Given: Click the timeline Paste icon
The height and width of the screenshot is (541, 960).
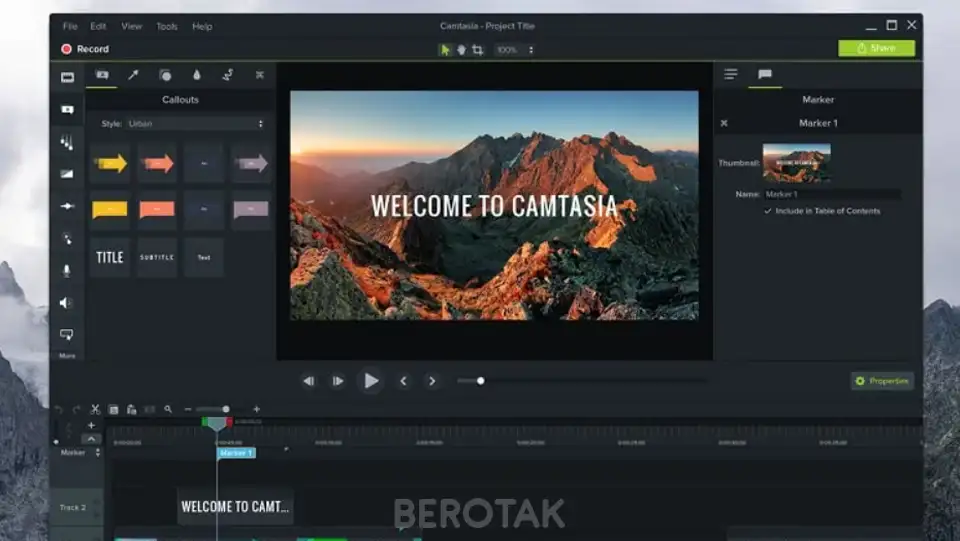Looking at the screenshot, I should [x=131, y=409].
